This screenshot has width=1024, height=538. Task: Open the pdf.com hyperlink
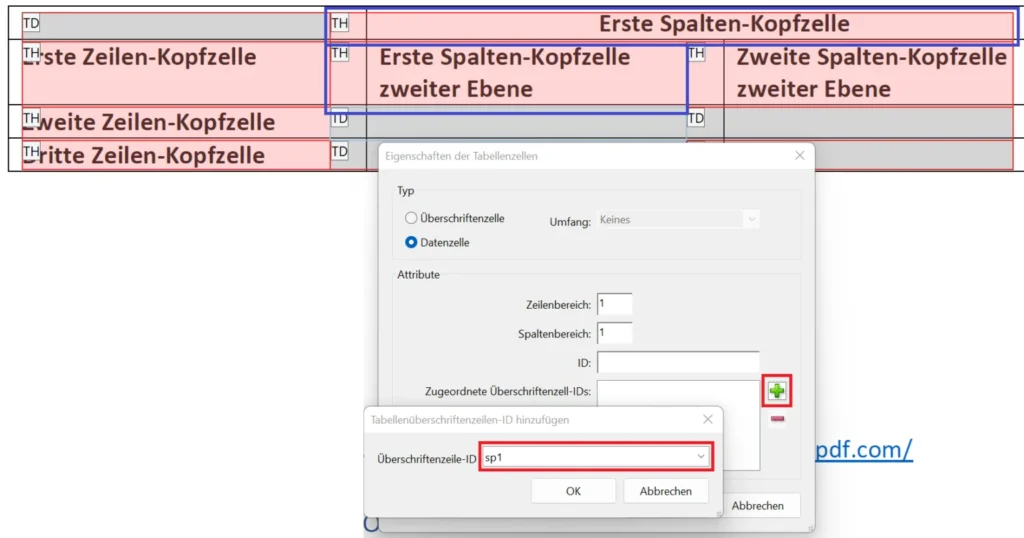coord(864,450)
